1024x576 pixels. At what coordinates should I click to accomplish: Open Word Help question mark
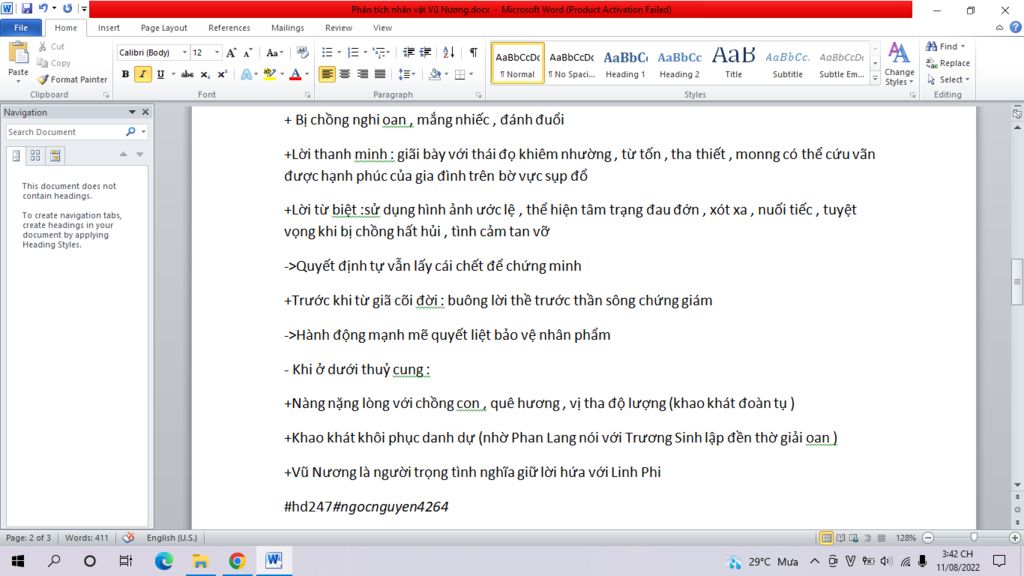coord(1015,27)
